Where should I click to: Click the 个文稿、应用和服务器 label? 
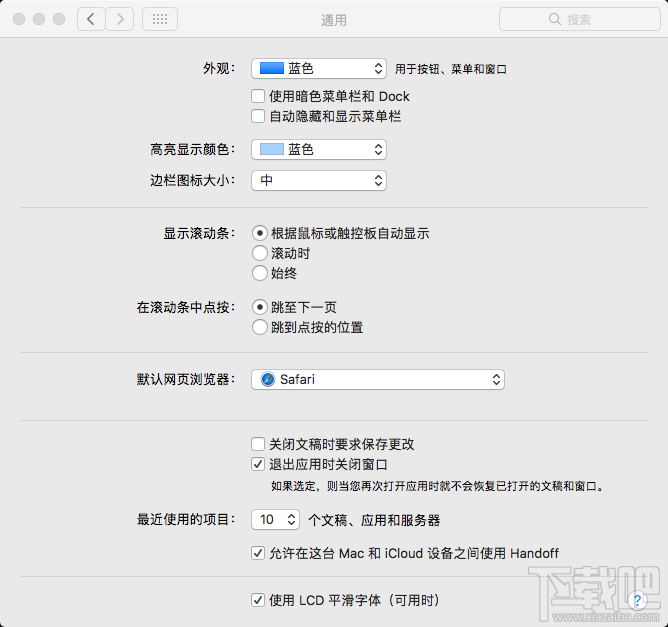(x=374, y=520)
